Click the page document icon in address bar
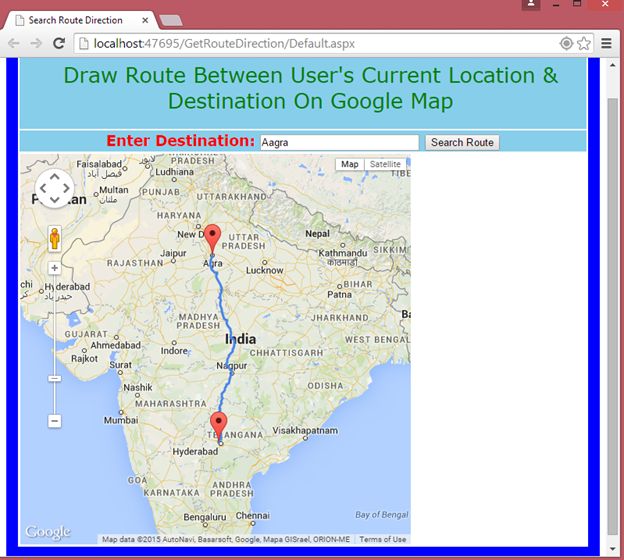The height and width of the screenshot is (560, 624). coord(84,43)
